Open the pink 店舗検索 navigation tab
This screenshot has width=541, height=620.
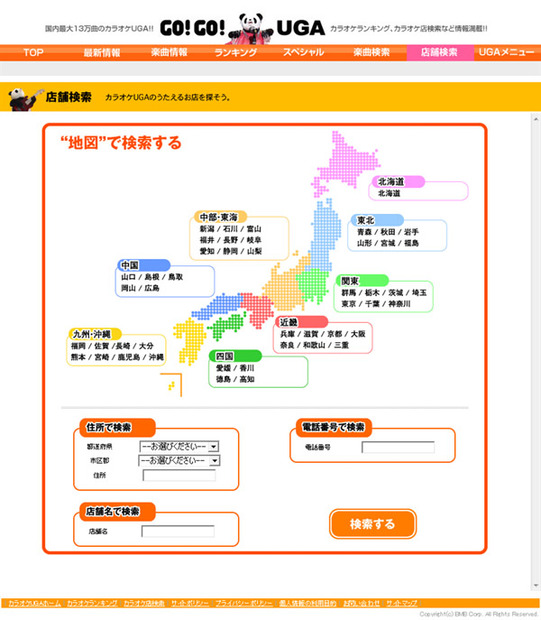440,53
